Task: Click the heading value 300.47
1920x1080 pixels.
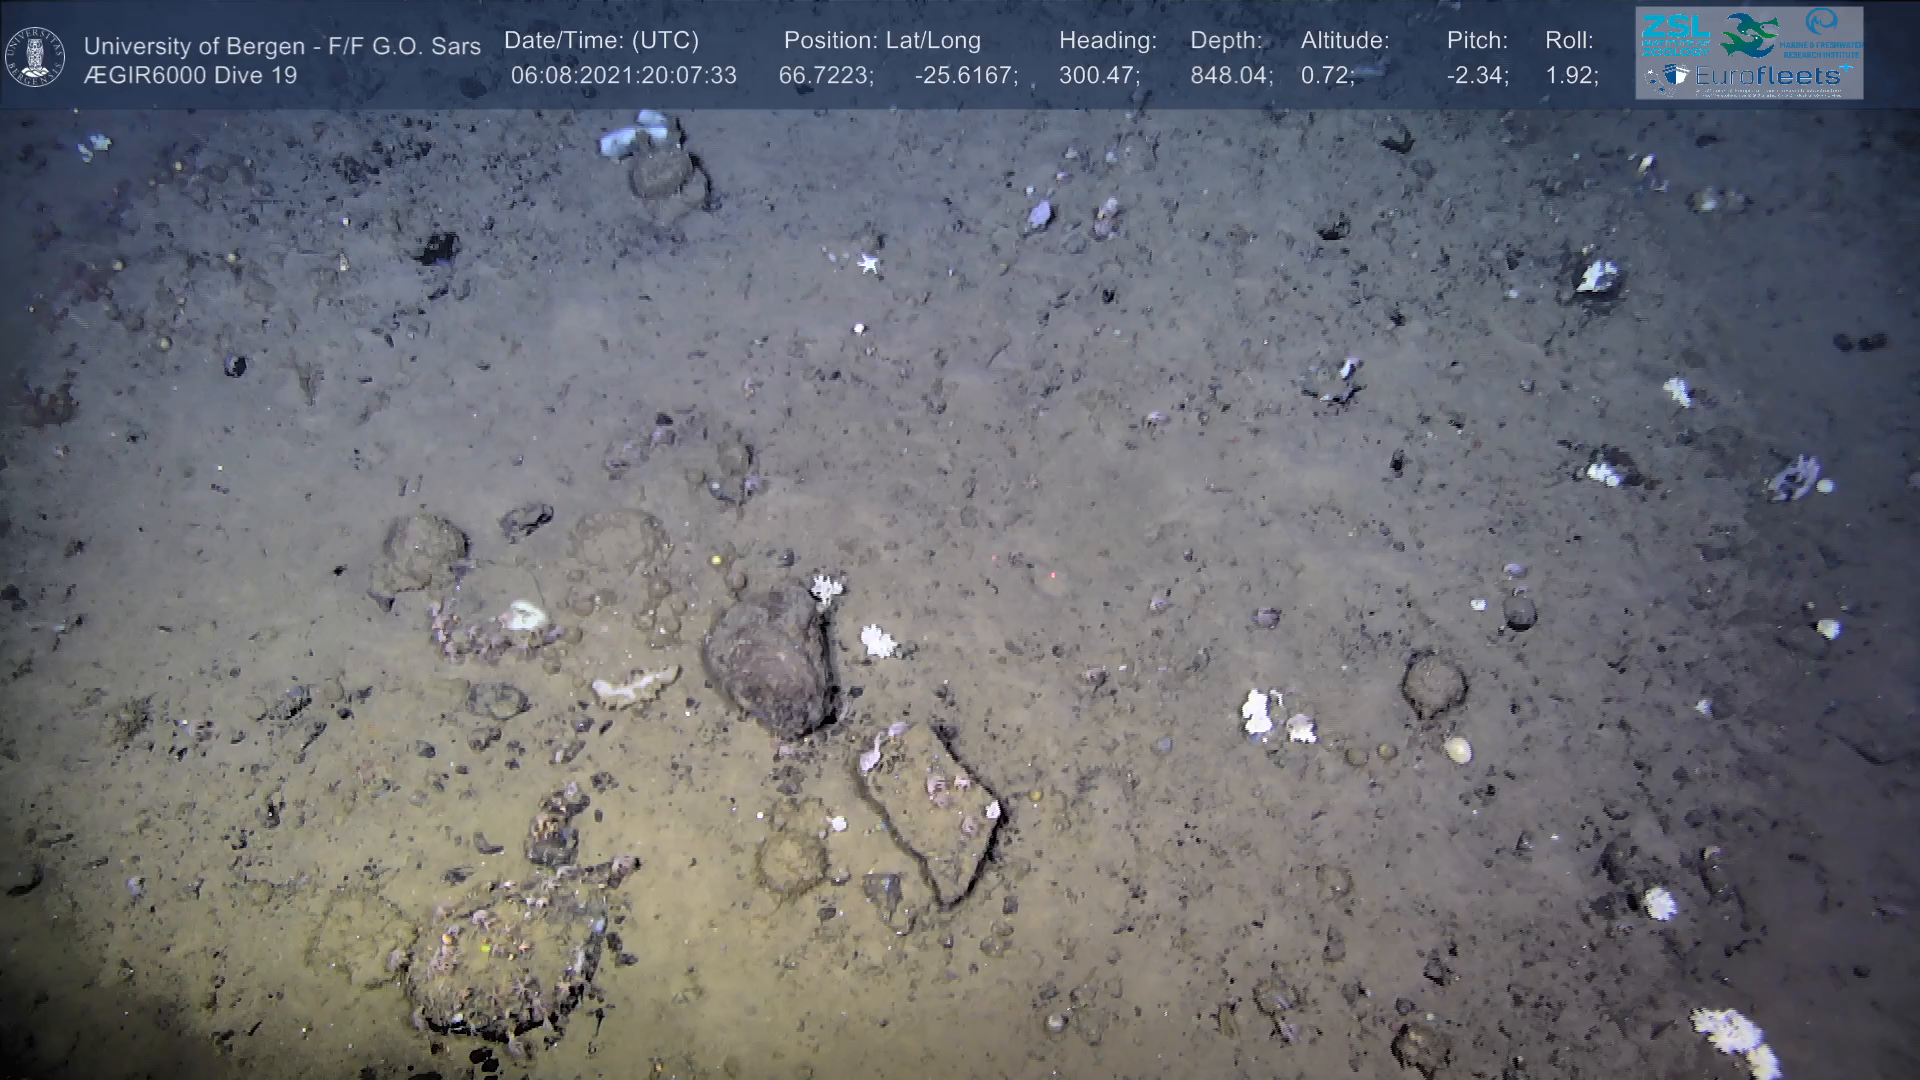Action: pos(1098,75)
